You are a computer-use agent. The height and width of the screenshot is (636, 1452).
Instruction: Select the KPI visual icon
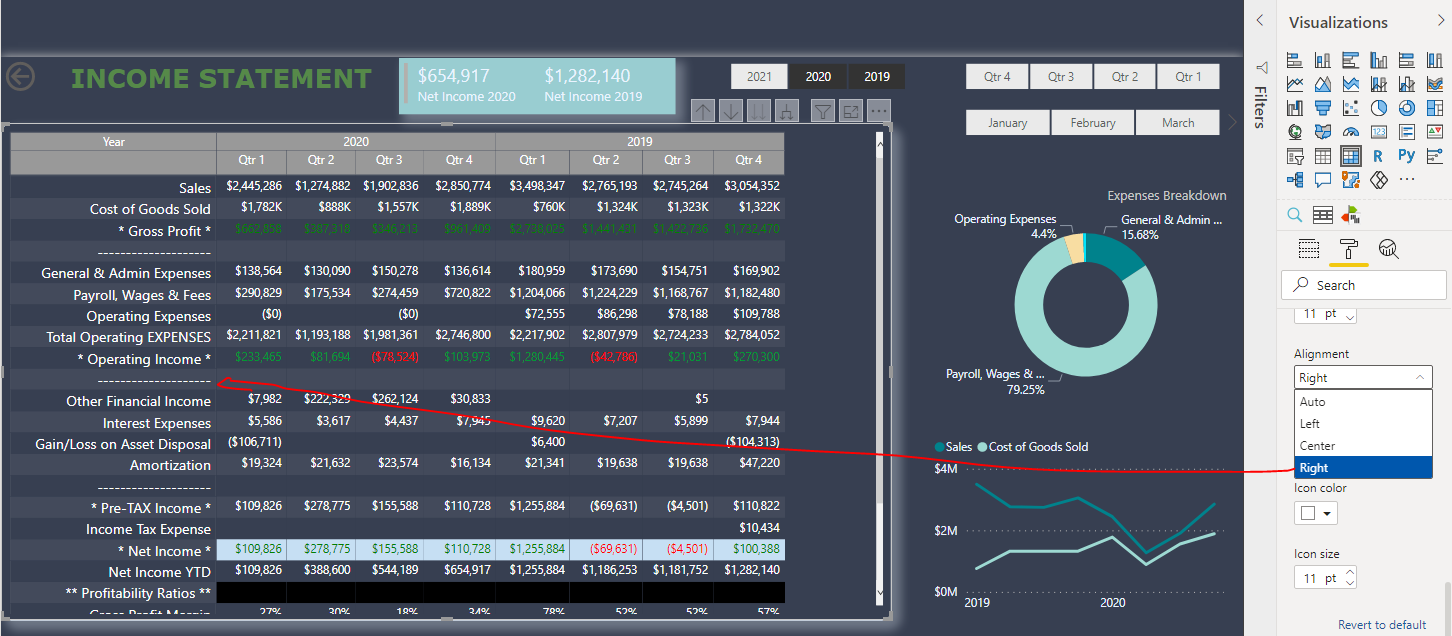1435,132
